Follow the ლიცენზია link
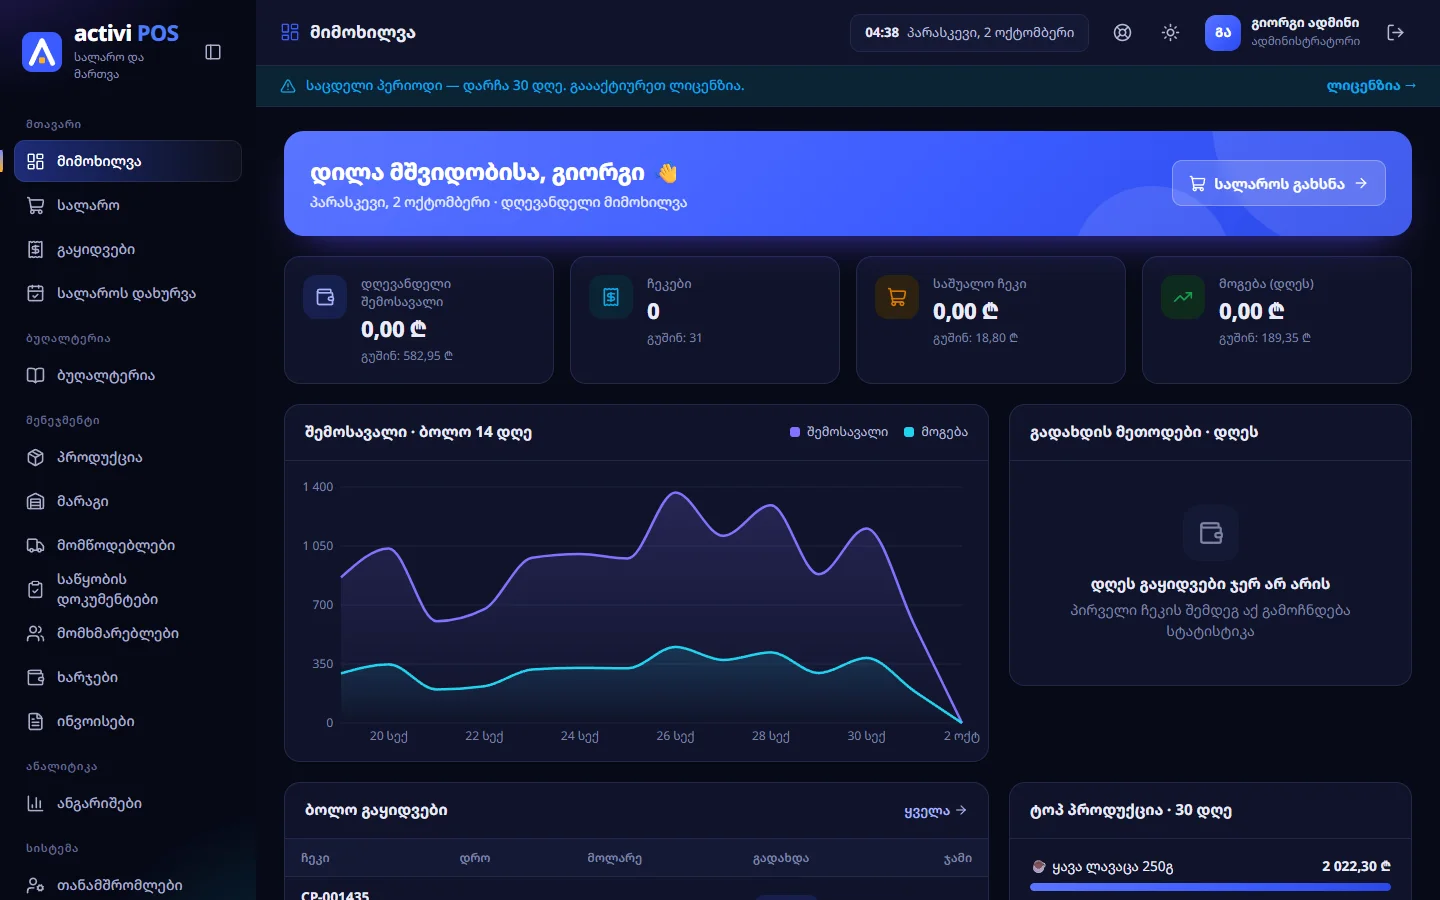 click(x=1371, y=86)
